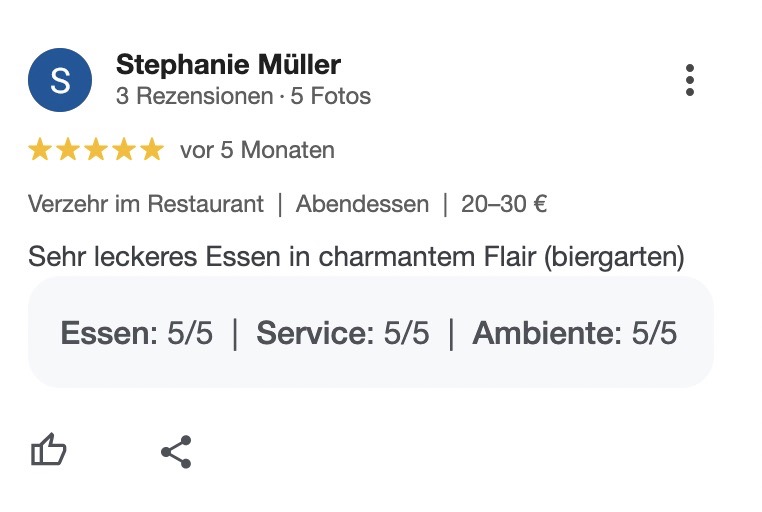Click the second yellow rating star
The image size is (762, 512).
pos(68,149)
